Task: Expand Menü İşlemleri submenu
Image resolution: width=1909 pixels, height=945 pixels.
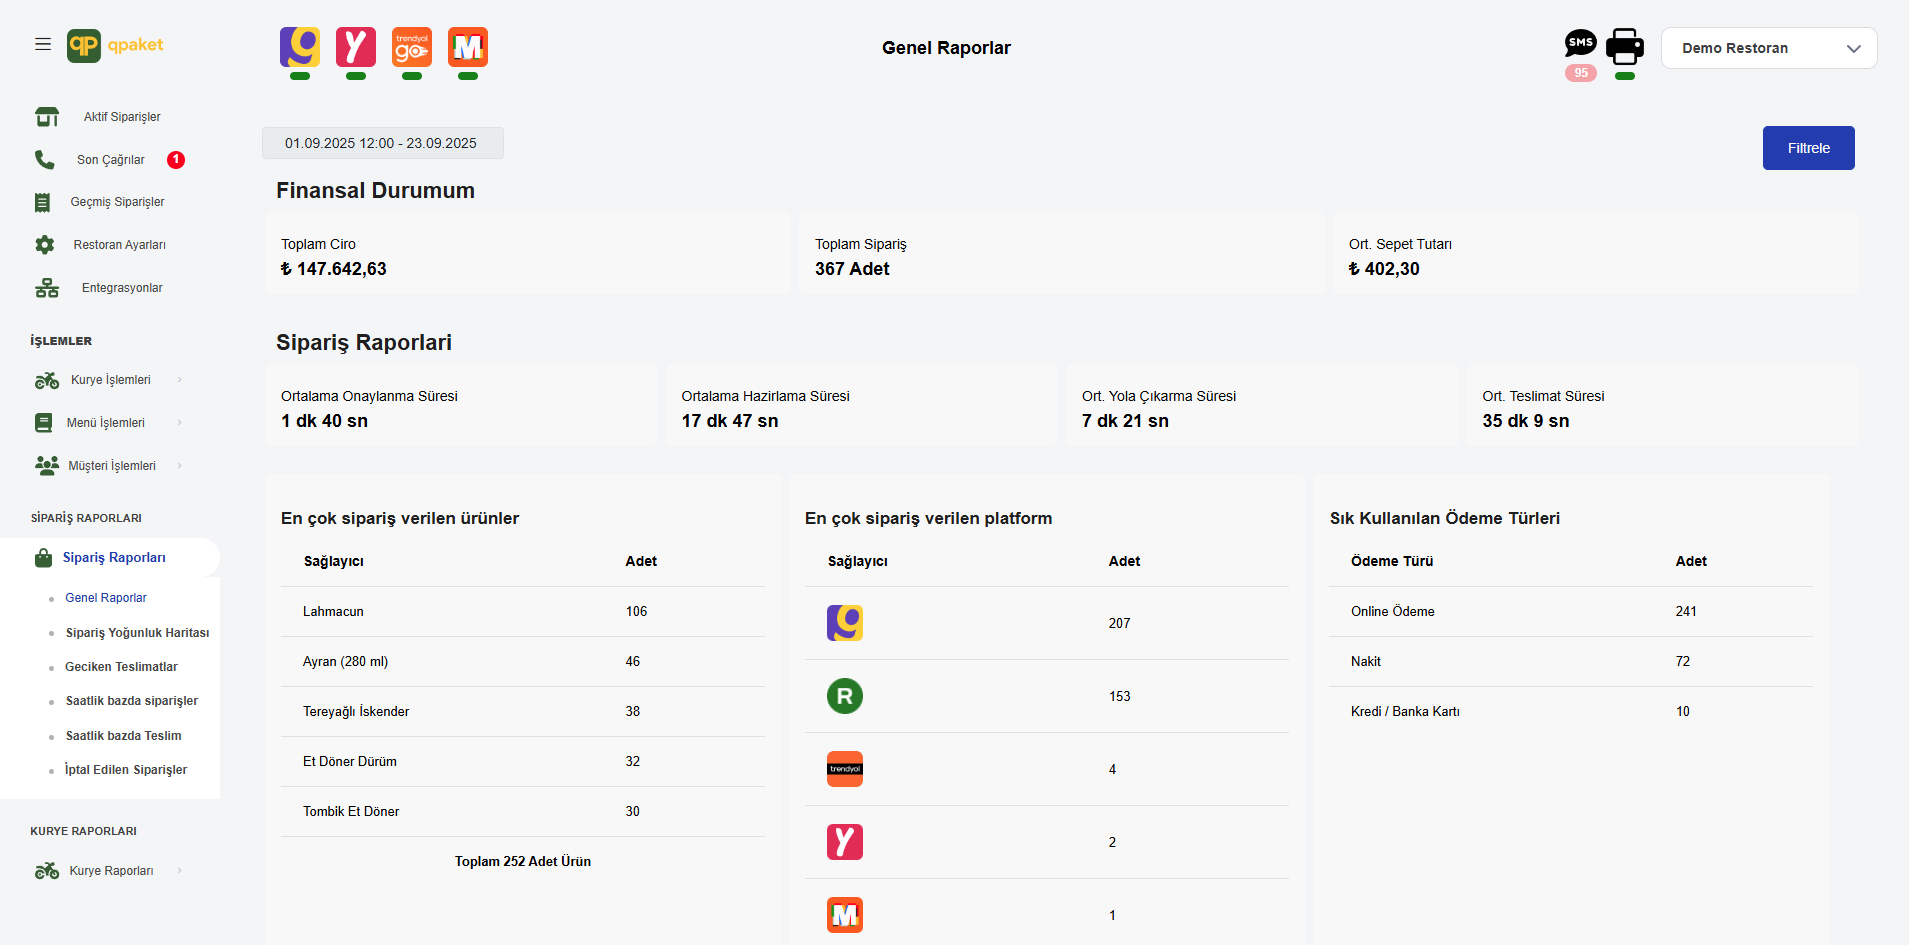Action: (x=106, y=423)
